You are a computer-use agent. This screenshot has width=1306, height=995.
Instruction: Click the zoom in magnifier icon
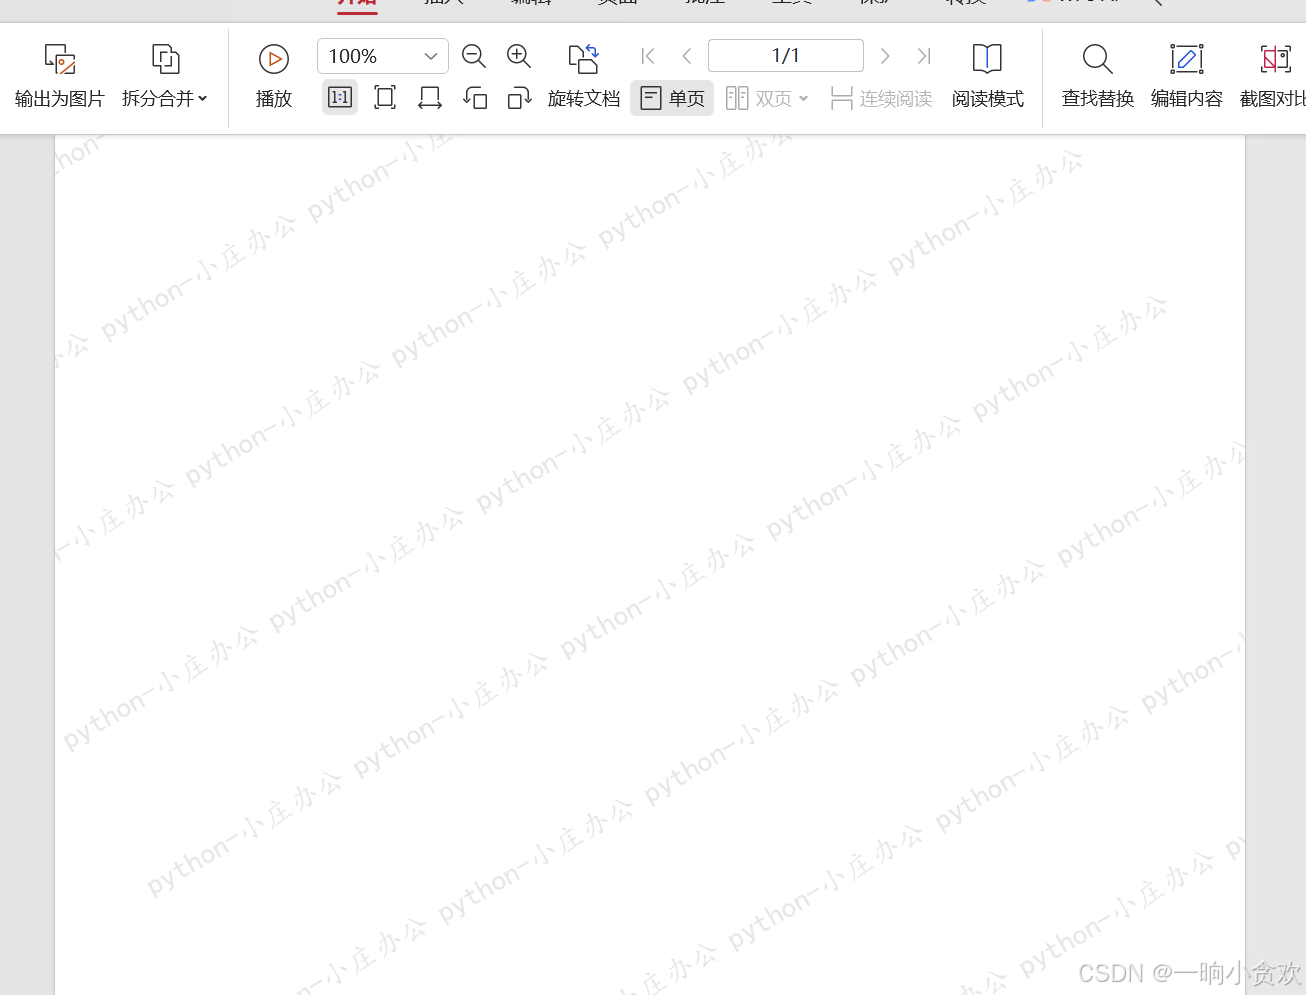tap(519, 57)
